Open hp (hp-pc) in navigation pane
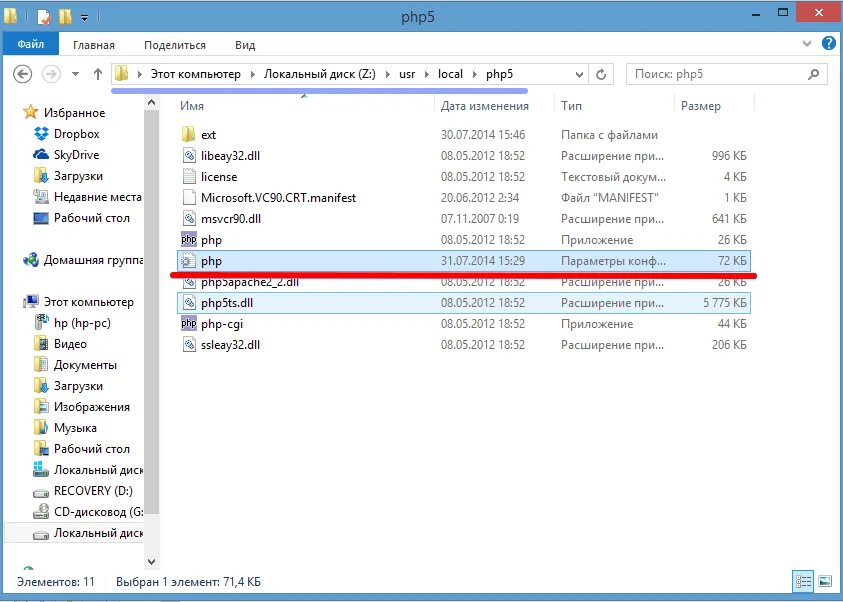Image resolution: width=843 pixels, height=602 pixels. click(x=82, y=323)
